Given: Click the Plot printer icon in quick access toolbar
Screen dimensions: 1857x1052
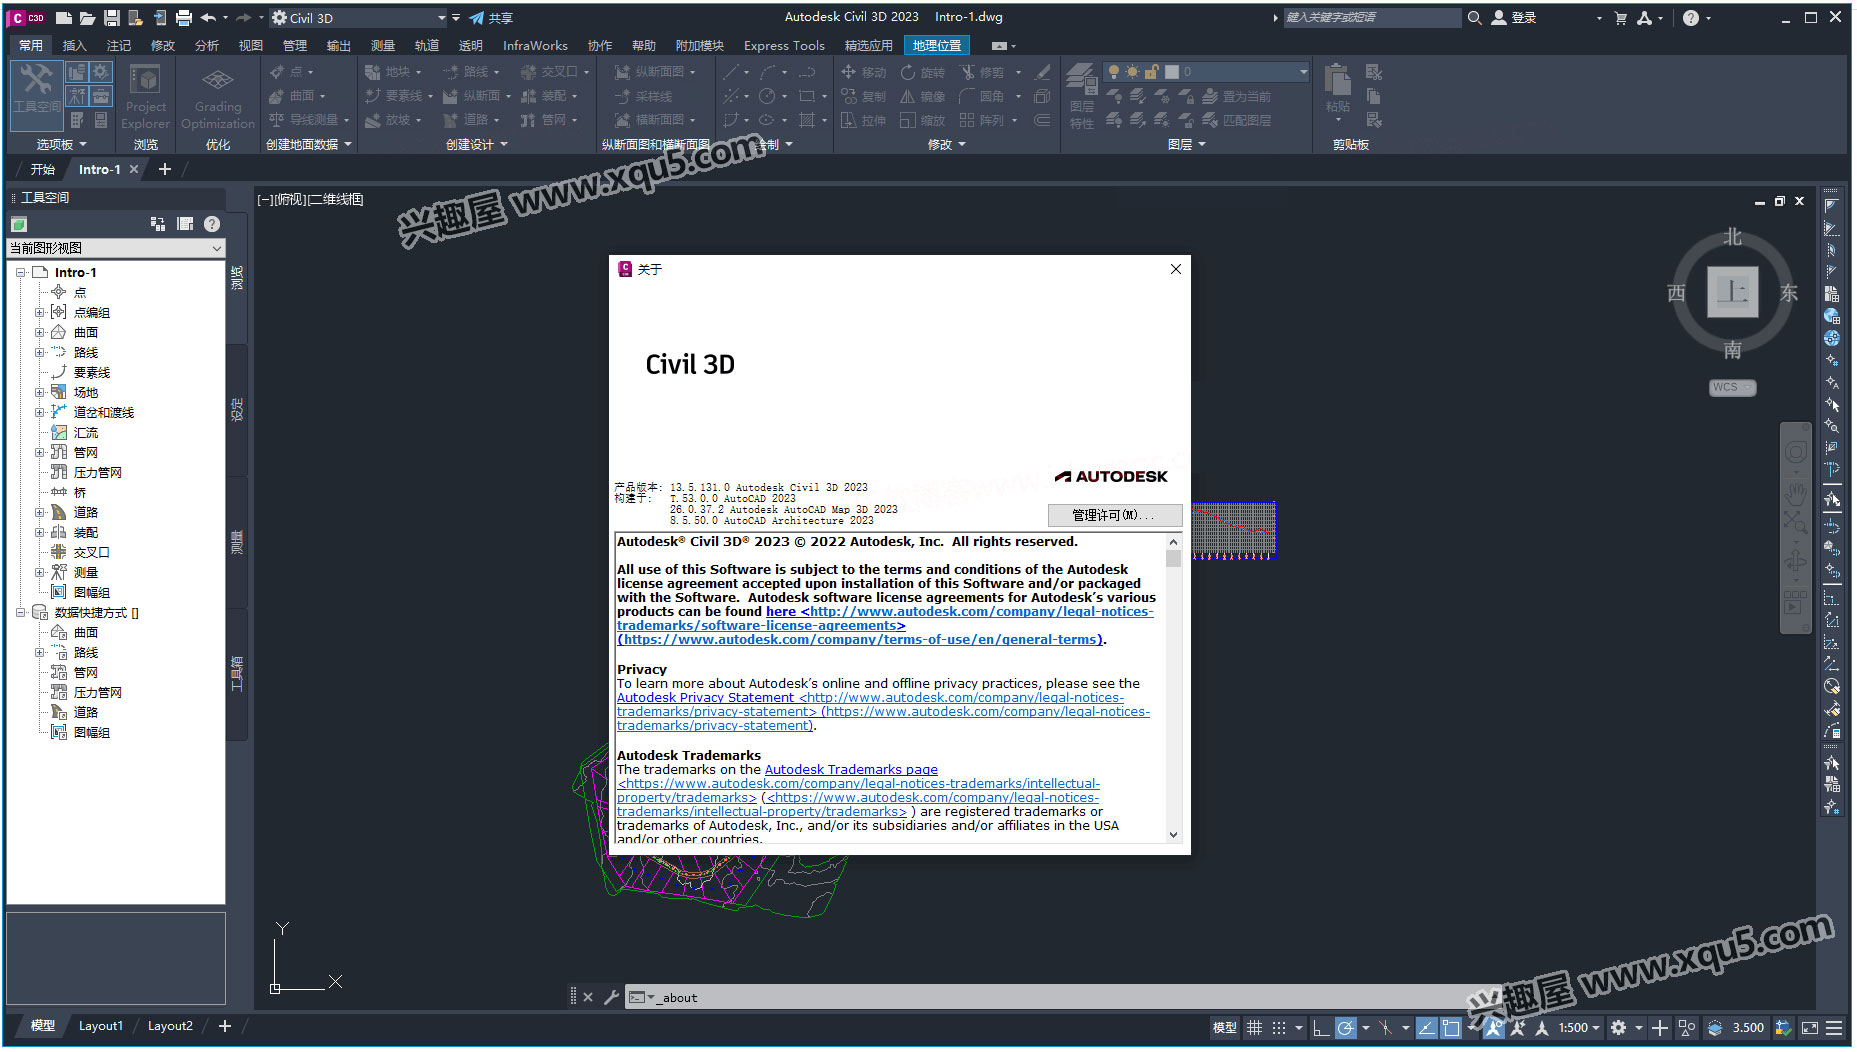Looking at the screenshot, I should (x=184, y=18).
